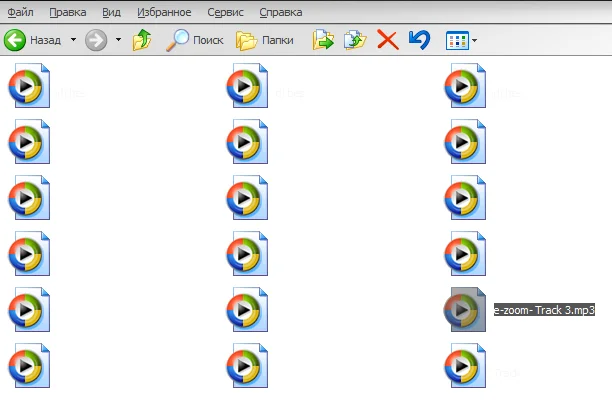
Task: Click the Move To folder icon
Action: pyautogui.click(x=323, y=40)
